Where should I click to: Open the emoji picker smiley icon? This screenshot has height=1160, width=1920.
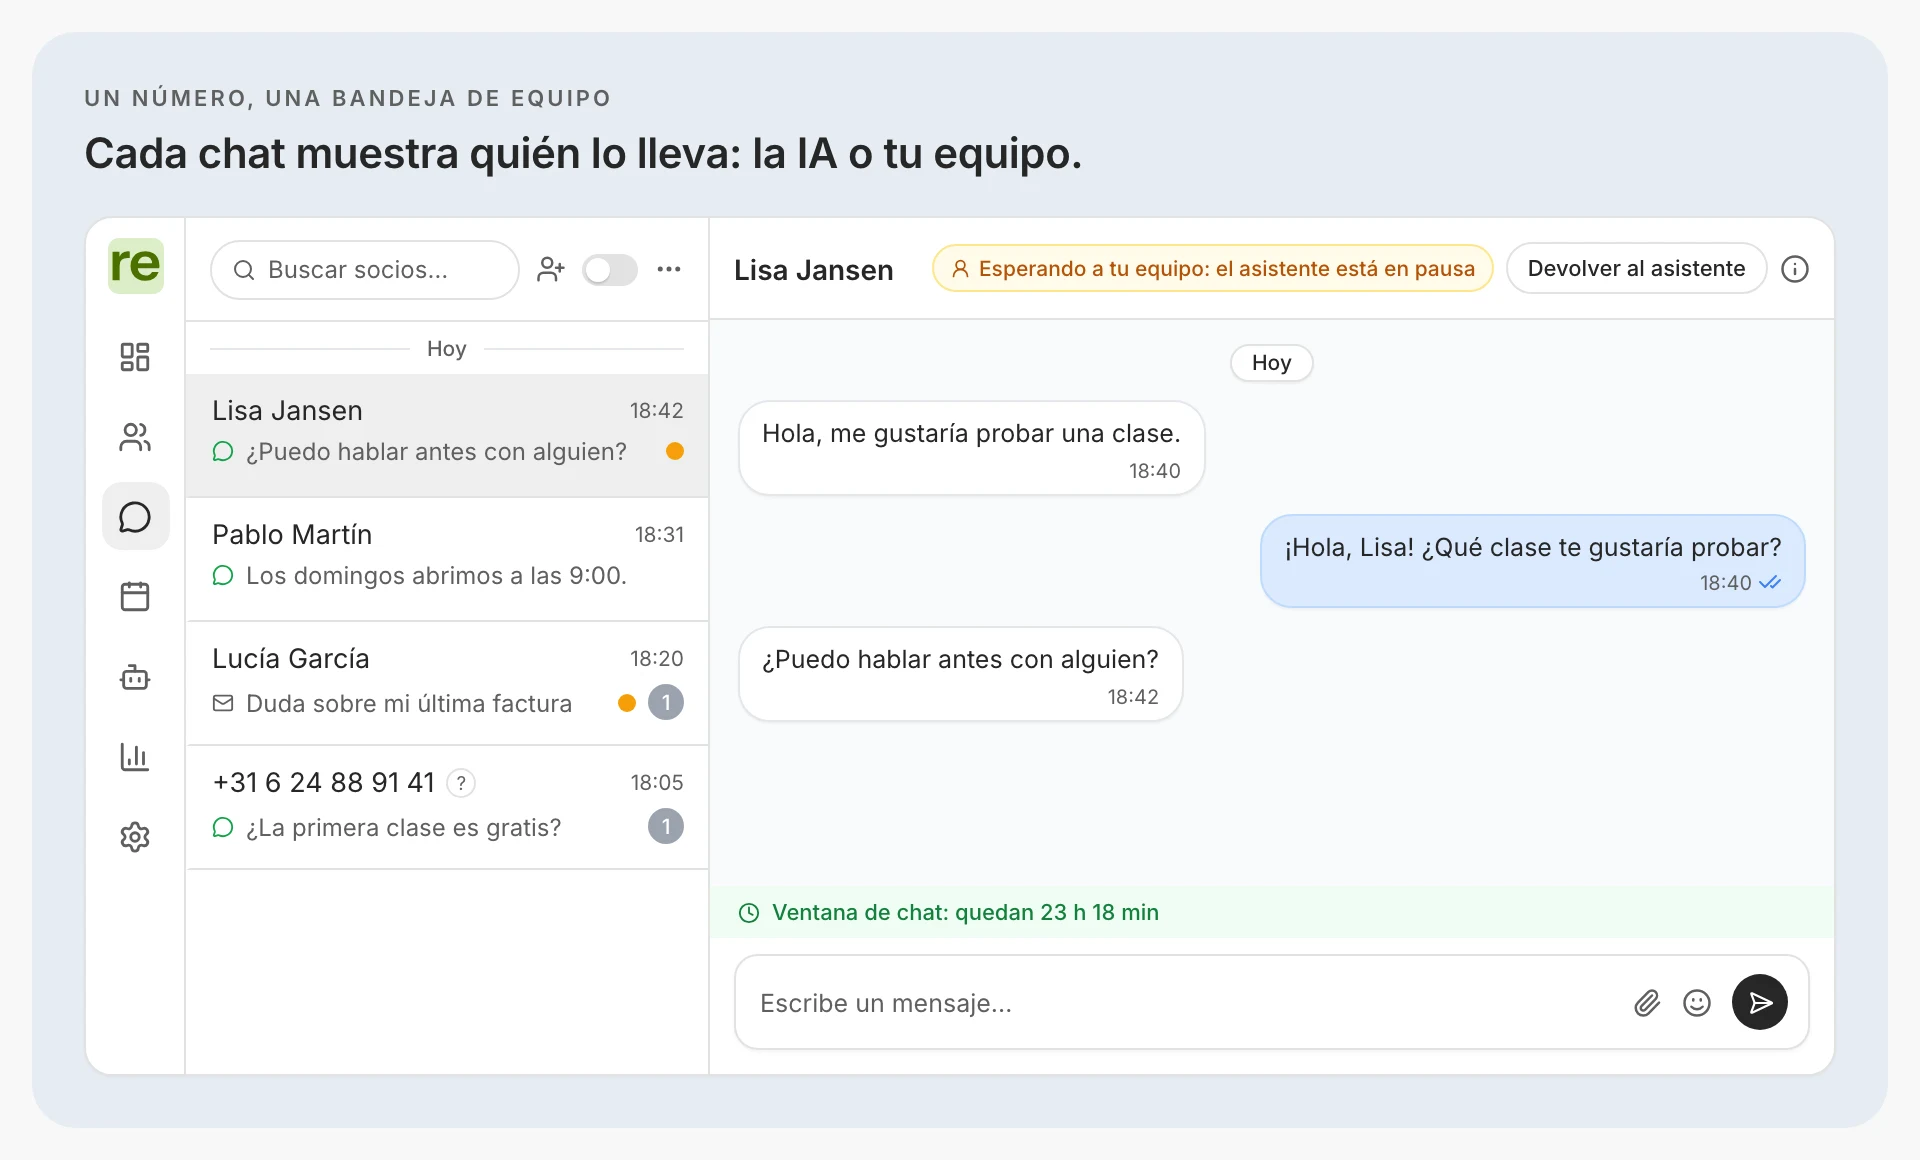[1697, 1003]
